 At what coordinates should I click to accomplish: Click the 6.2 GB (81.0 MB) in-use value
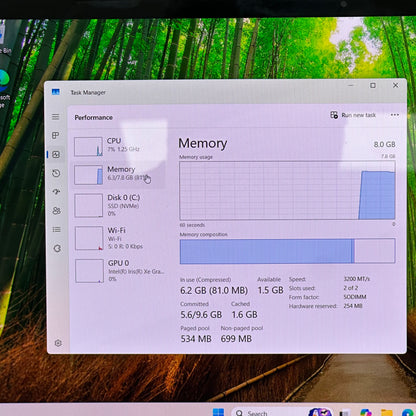click(214, 290)
